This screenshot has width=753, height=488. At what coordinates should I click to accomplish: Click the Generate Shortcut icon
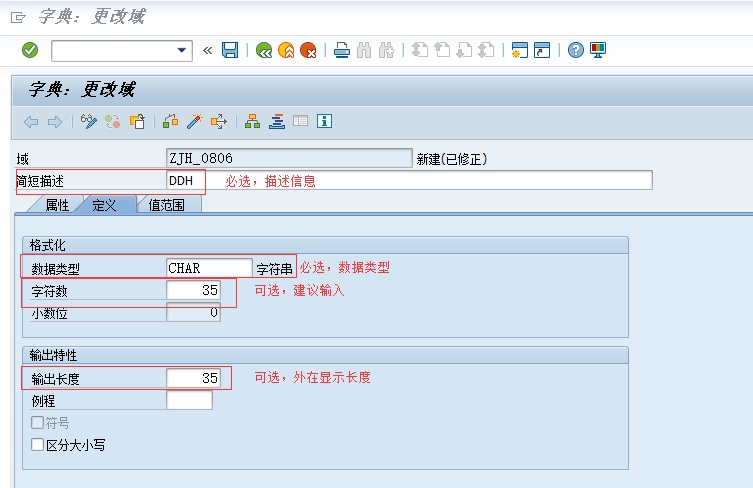(x=542, y=50)
